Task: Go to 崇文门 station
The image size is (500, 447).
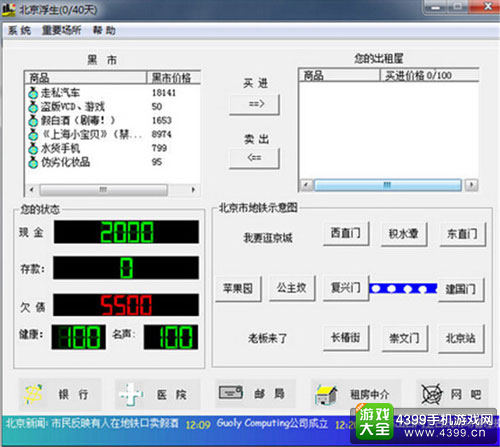Action: point(404,339)
